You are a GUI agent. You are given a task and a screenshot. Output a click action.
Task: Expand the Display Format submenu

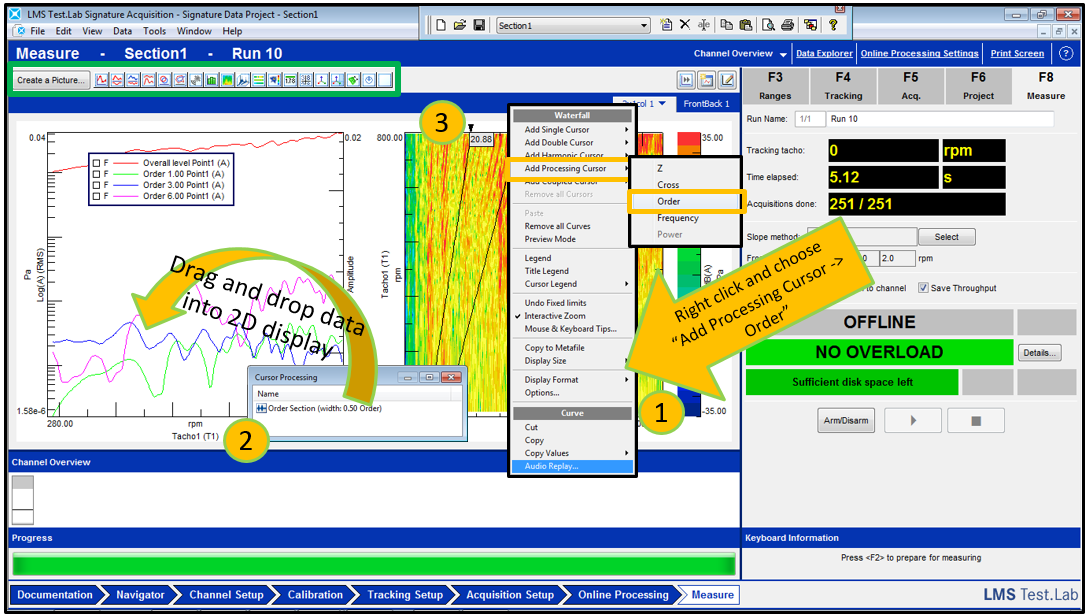[571, 380]
